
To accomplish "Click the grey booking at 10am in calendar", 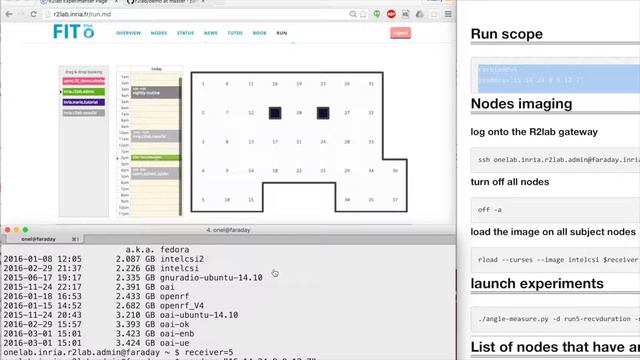I will [x=155, y=136].
